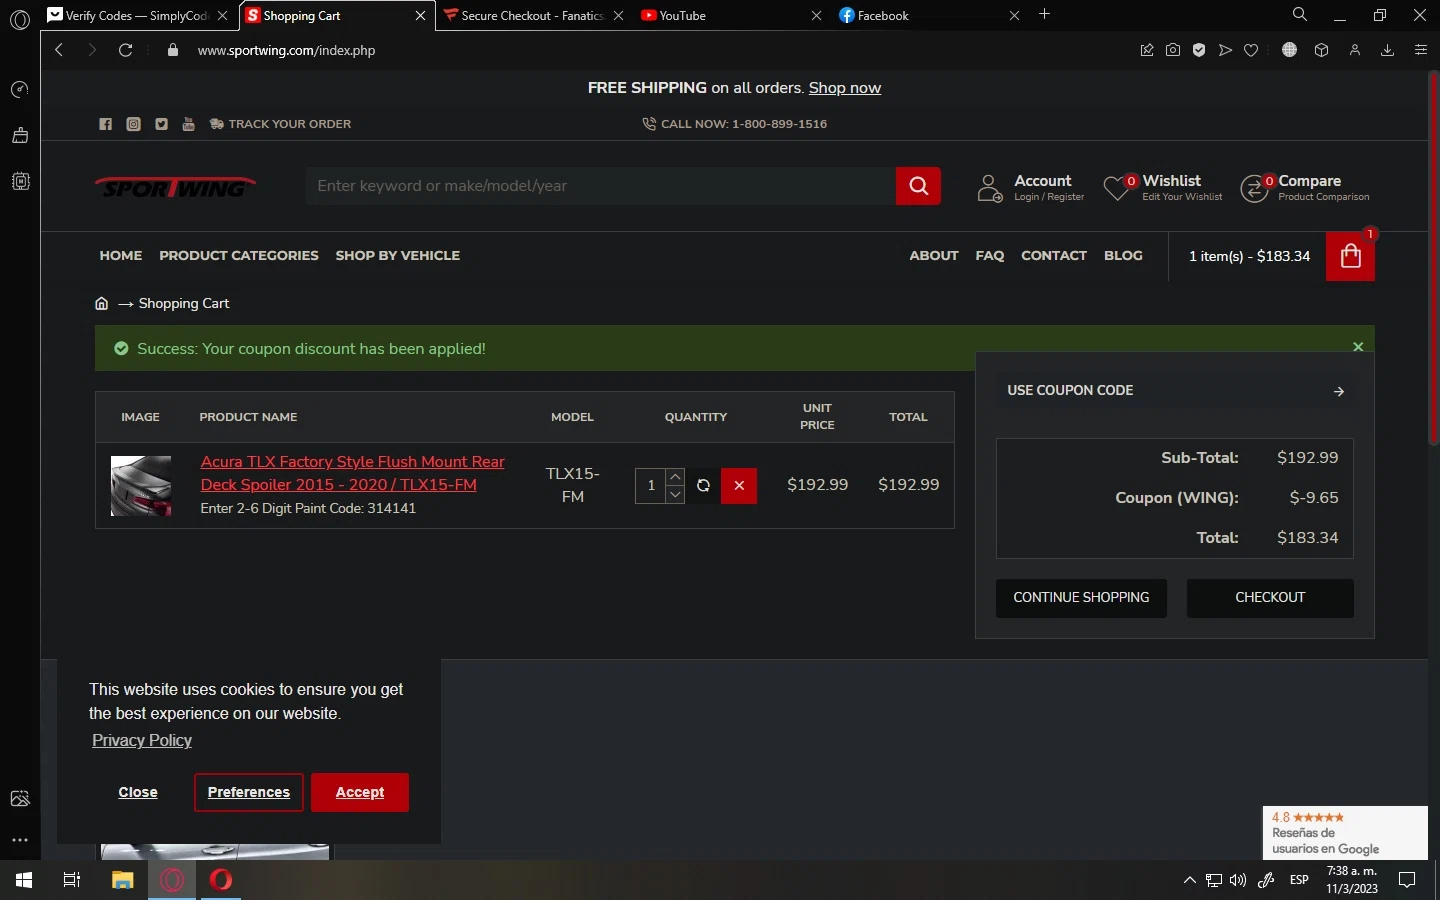This screenshot has width=1440, height=900.
Task: Click the red search magnifier button
Action: coord(918,185)
